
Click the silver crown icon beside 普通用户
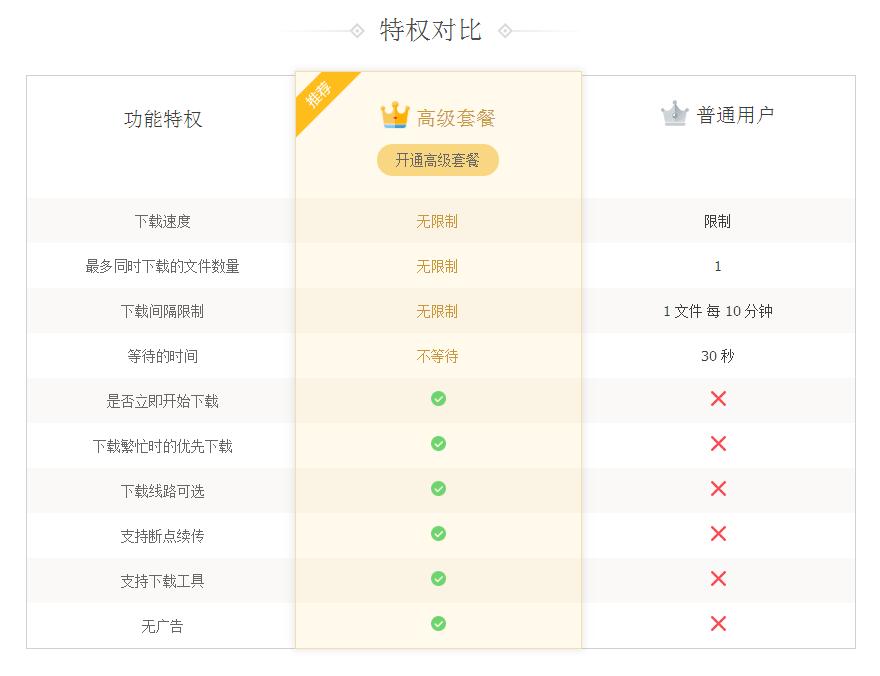point(675,114)
